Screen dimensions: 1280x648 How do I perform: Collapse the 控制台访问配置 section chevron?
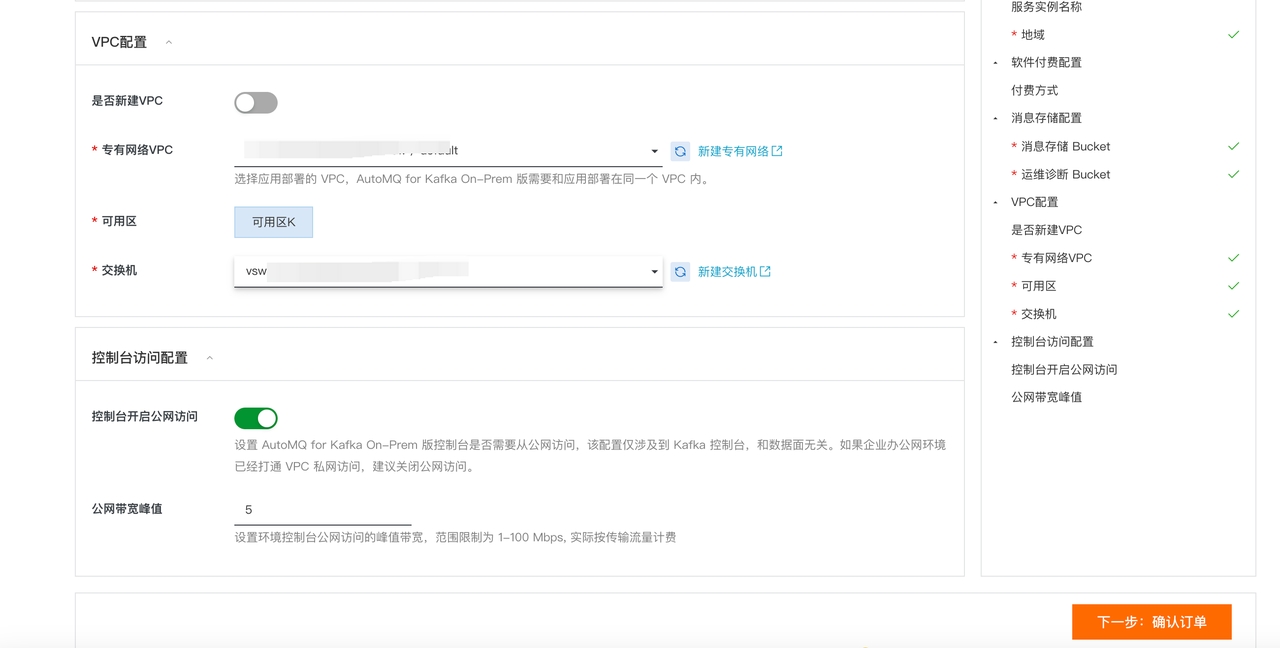point(209,358)
